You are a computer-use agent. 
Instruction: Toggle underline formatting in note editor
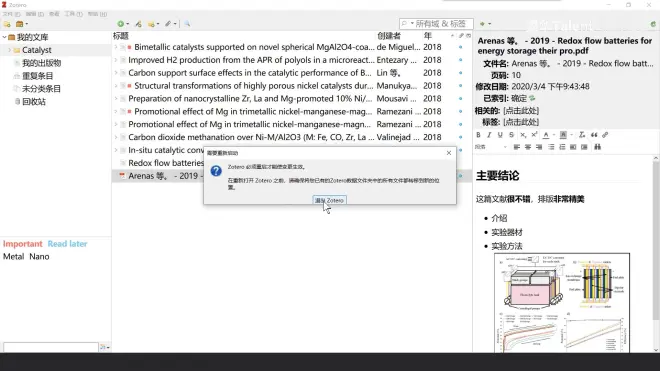(x=500, y=135)
